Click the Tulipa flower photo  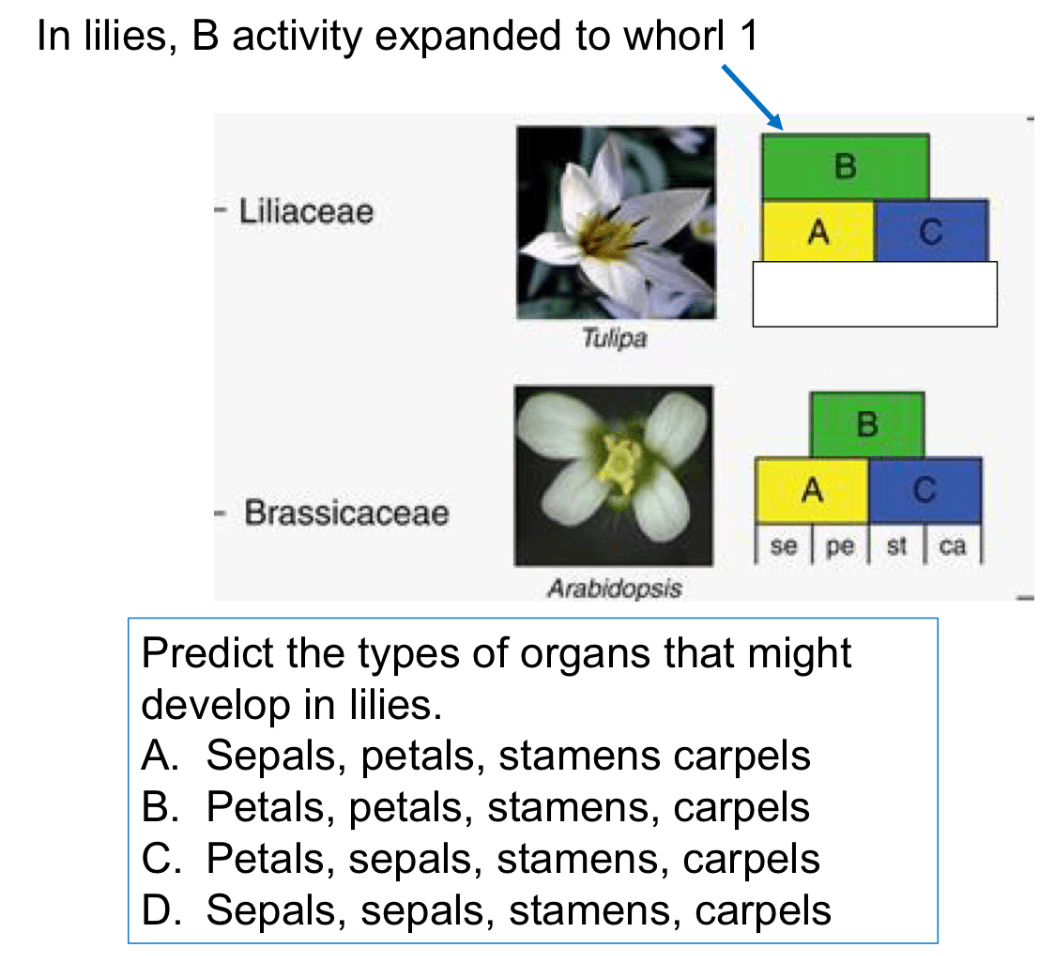tap(616, 223)
